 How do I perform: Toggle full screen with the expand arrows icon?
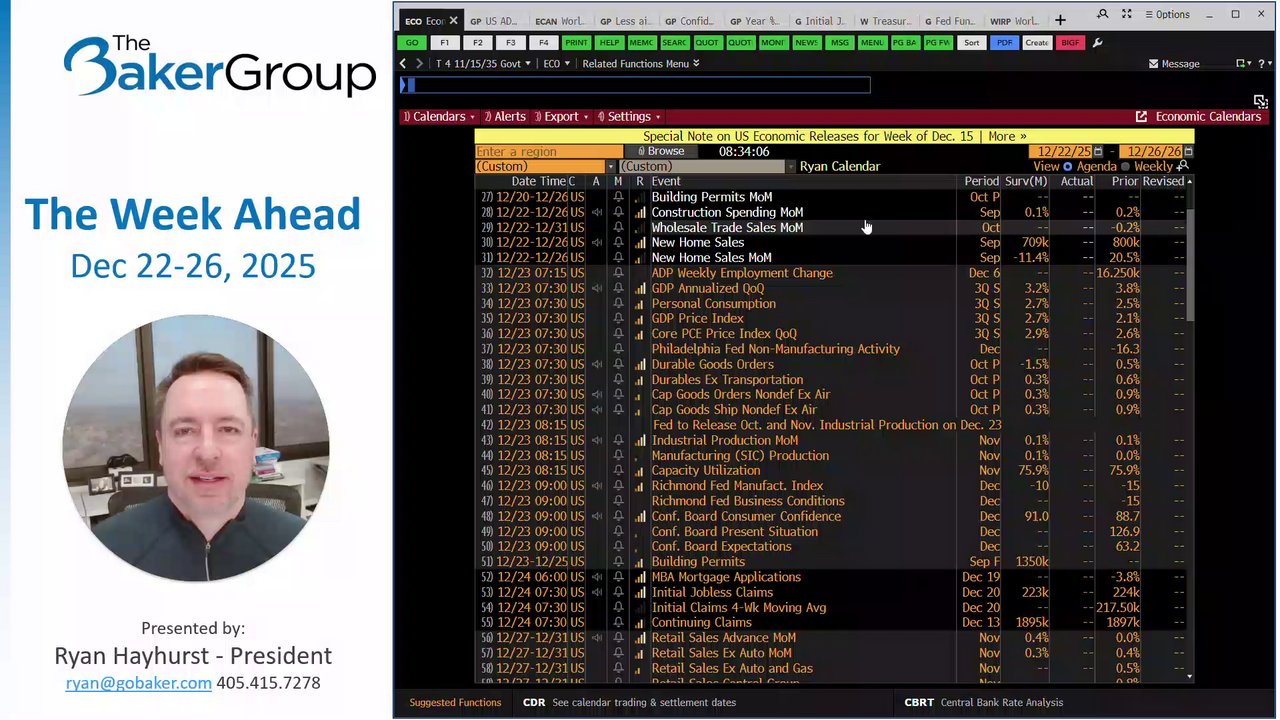coord(1127,14)
